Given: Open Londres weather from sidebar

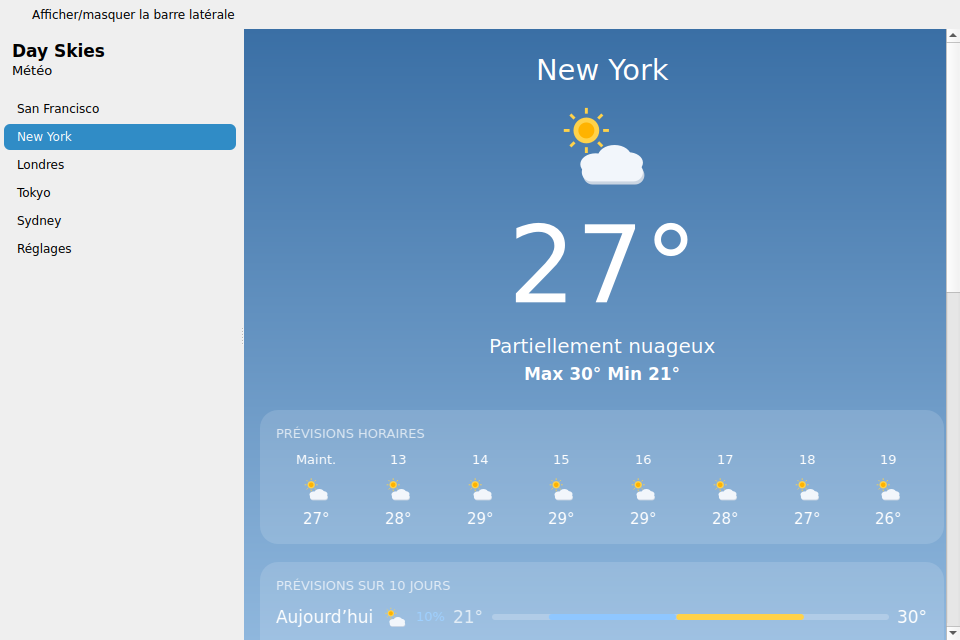Looking at the screenshot, I should click(120, 165).
